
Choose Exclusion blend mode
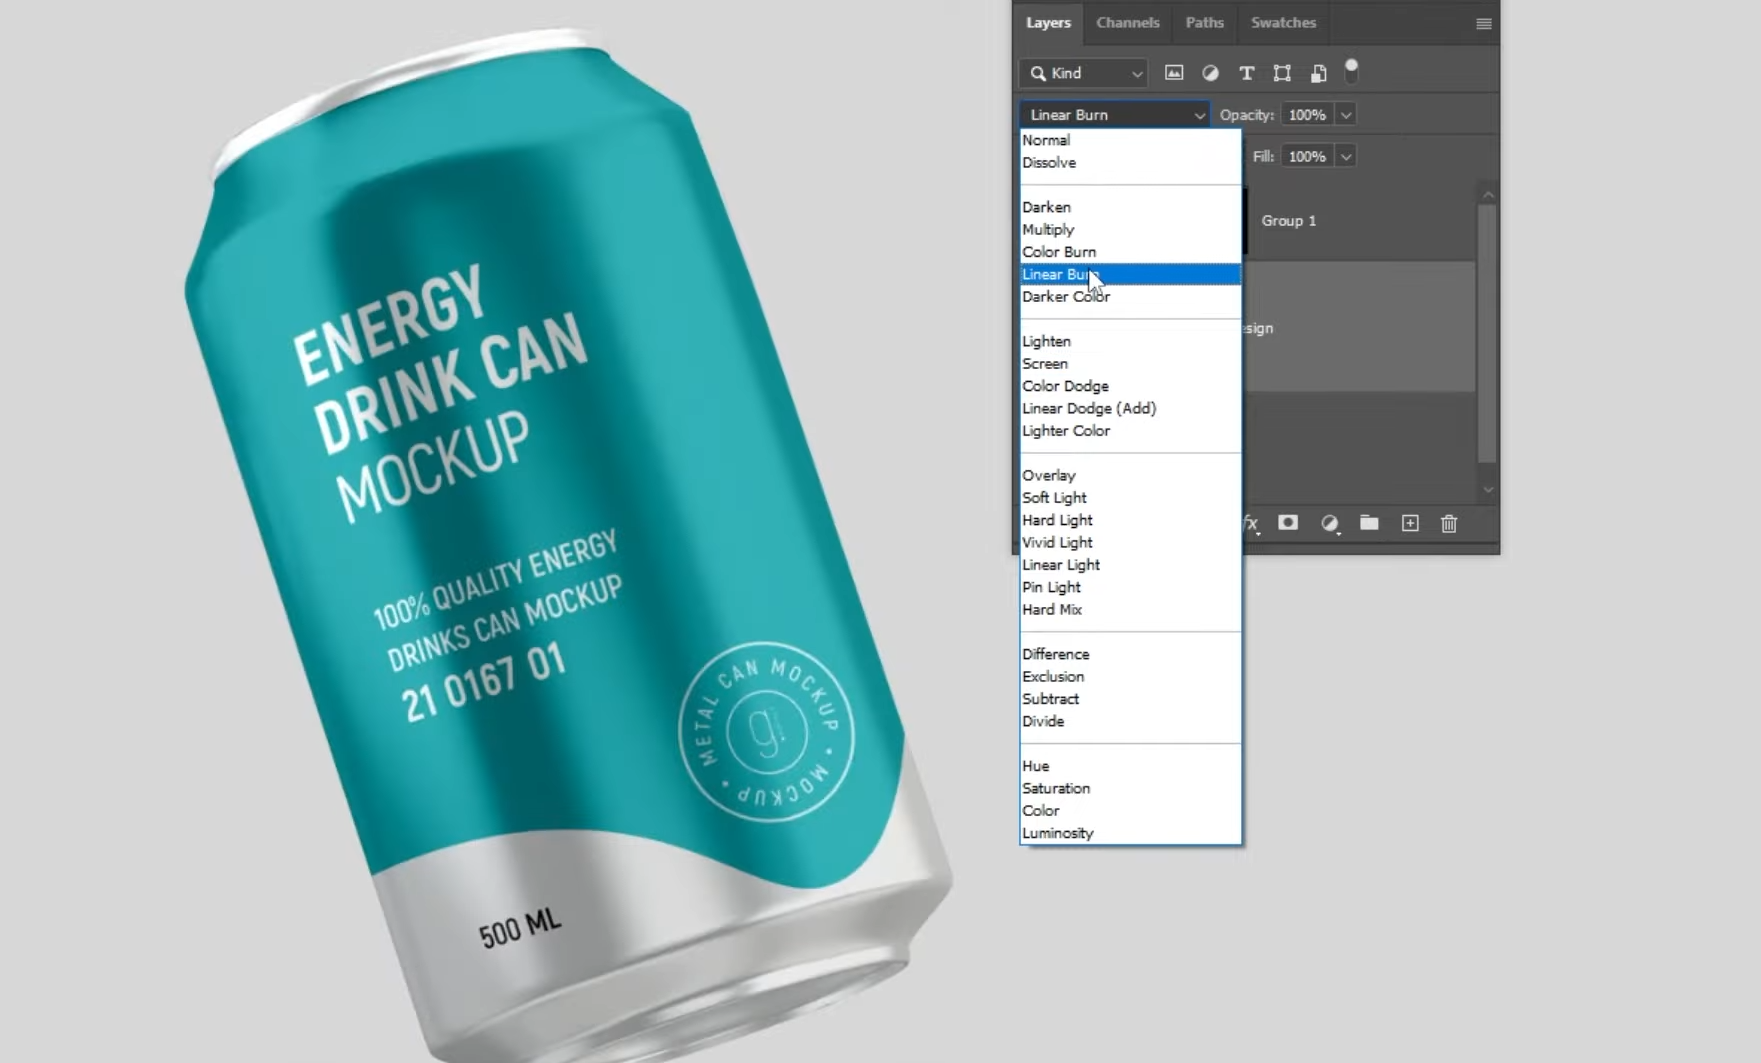[1130, 676]
